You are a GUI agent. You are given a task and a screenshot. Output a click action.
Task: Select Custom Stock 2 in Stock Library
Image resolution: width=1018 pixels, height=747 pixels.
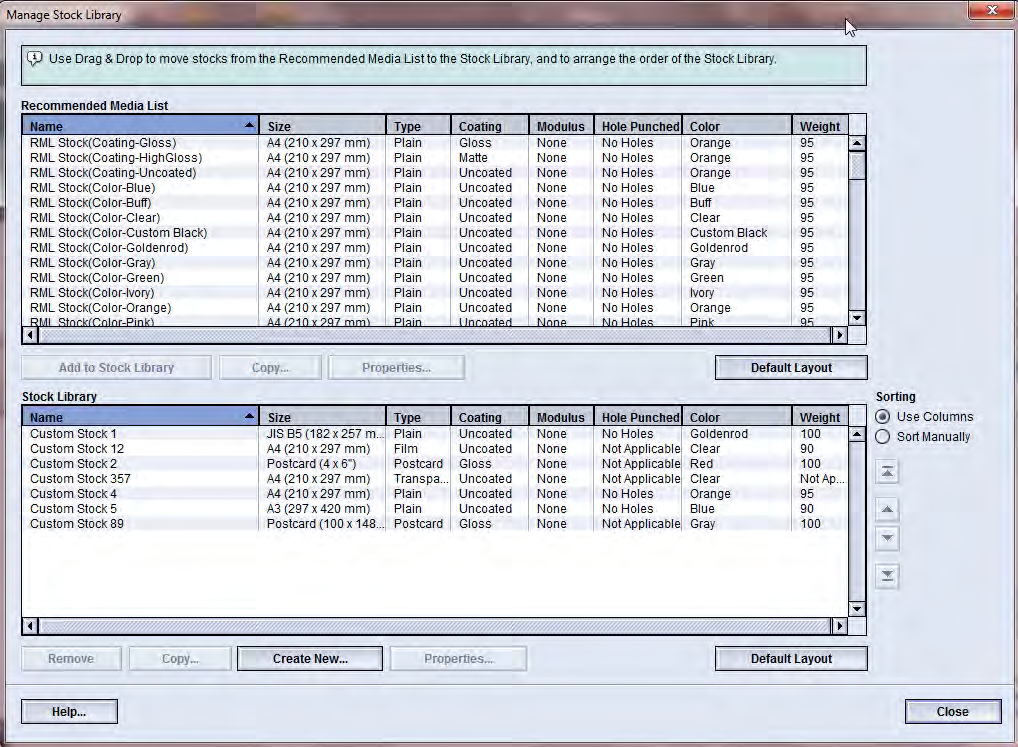(435, 463)
